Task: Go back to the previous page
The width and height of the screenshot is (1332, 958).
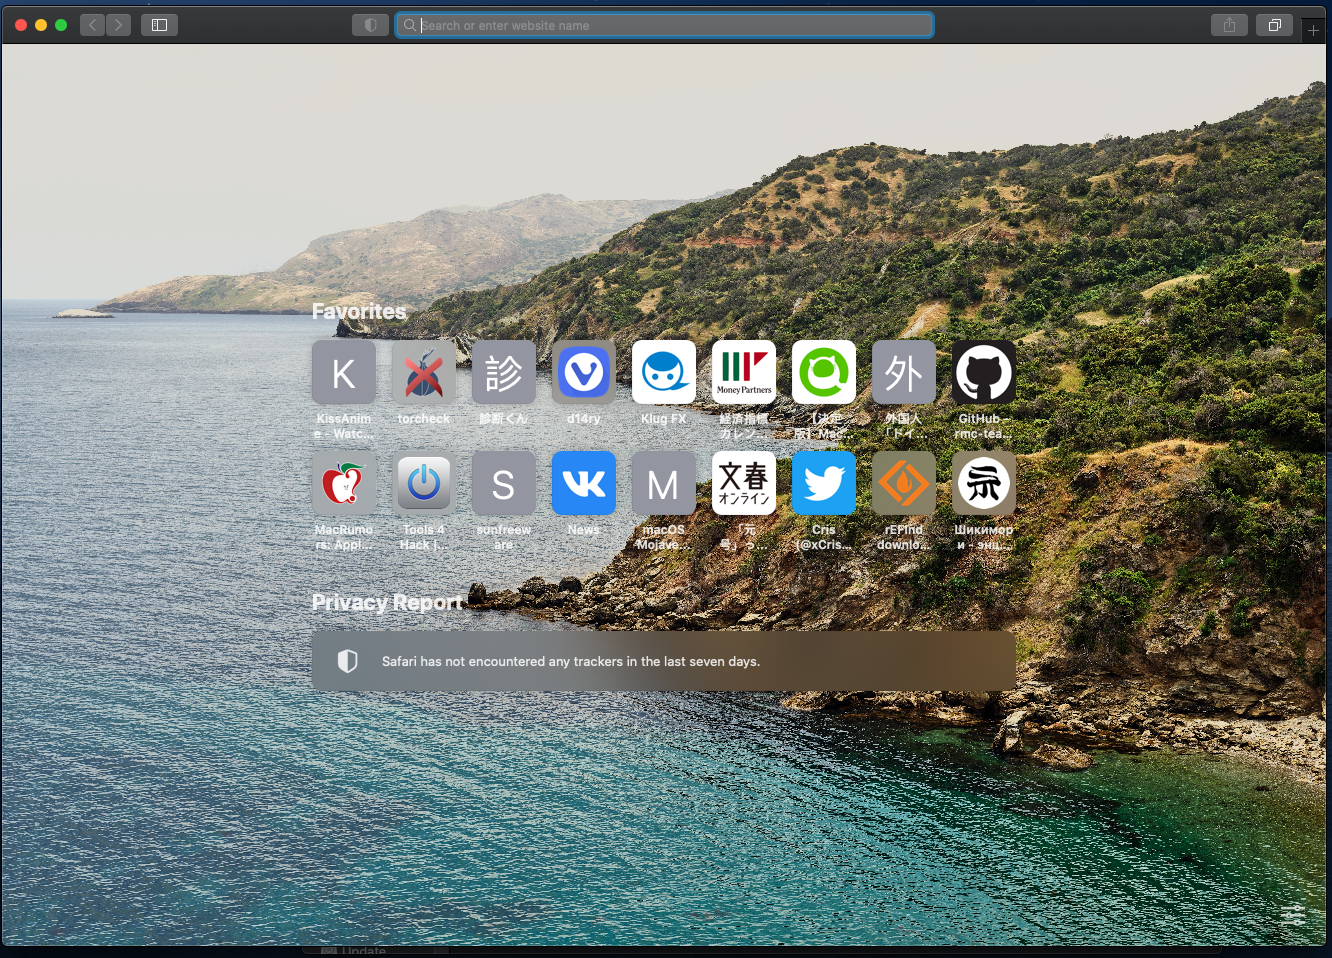Action: click(x=93, y=25)
